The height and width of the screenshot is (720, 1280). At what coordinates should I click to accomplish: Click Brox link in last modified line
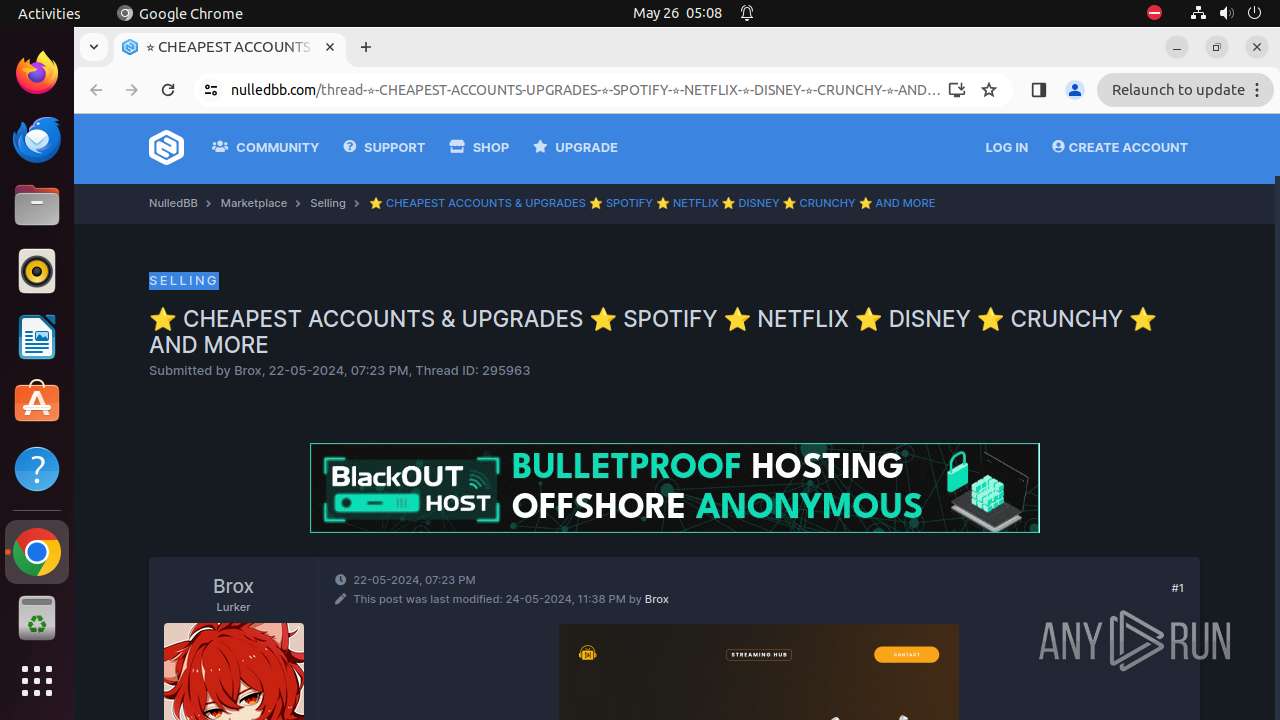pos(657,599)
